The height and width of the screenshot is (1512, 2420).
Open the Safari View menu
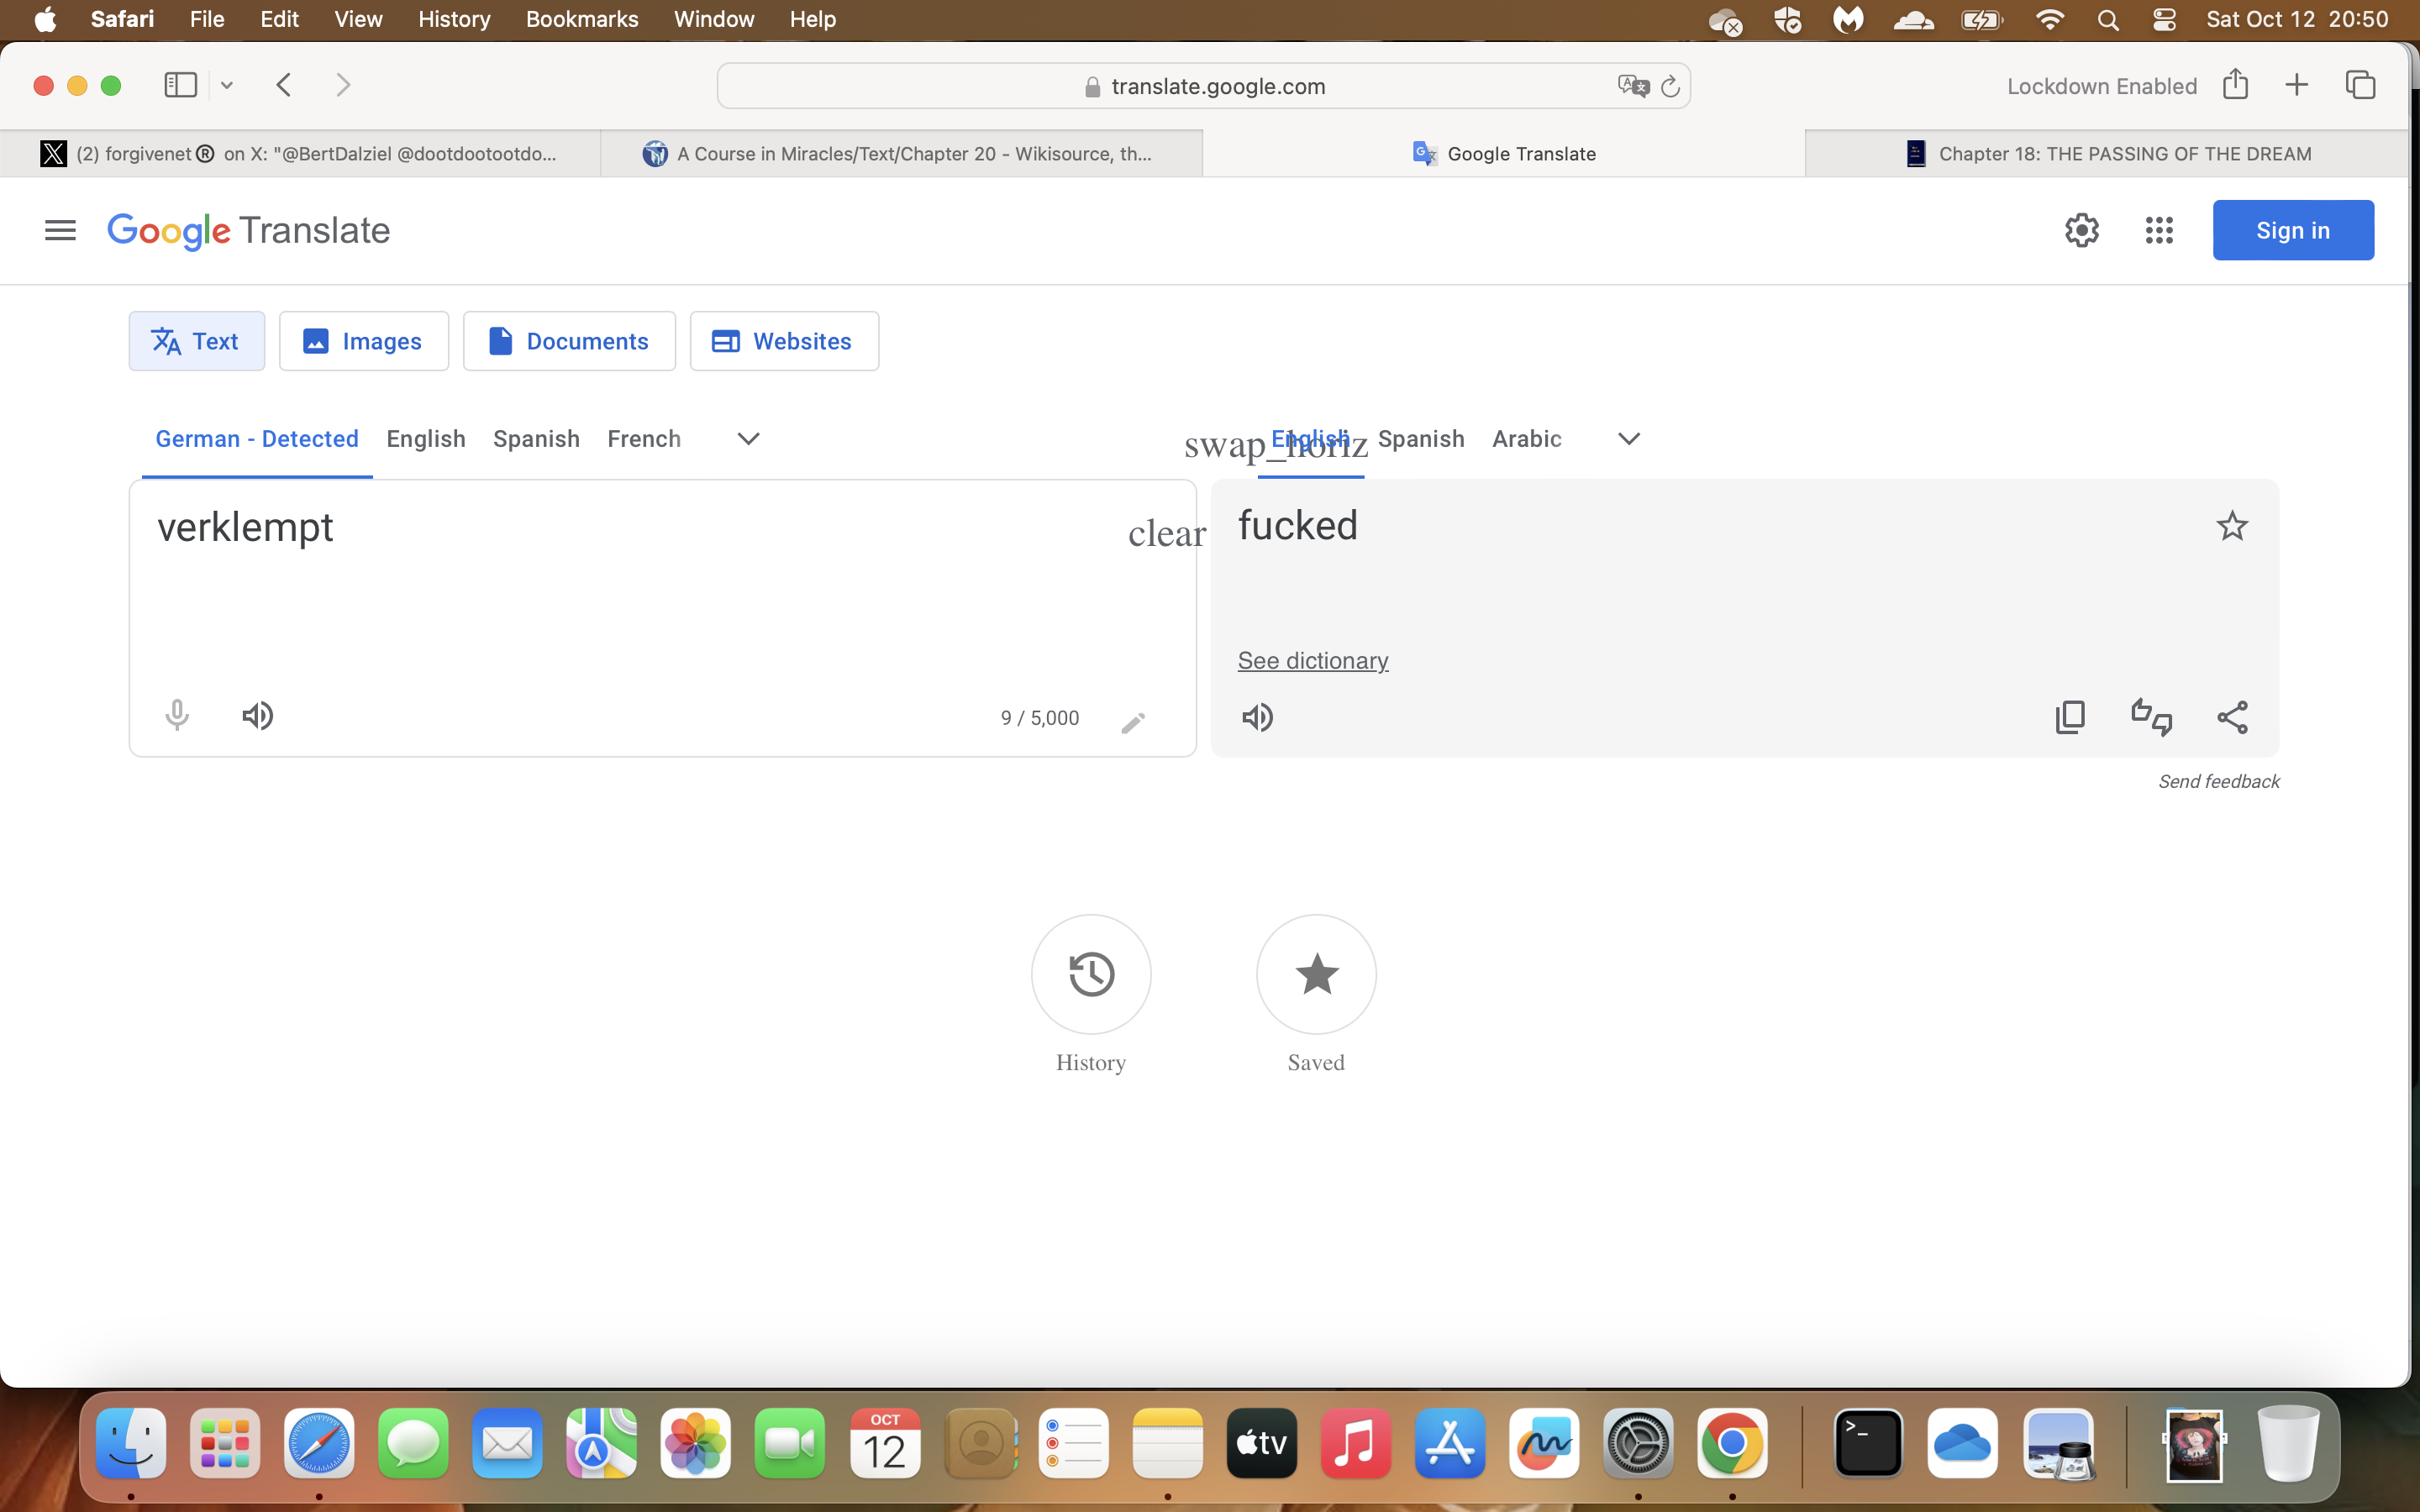click(x=358, y=19)
